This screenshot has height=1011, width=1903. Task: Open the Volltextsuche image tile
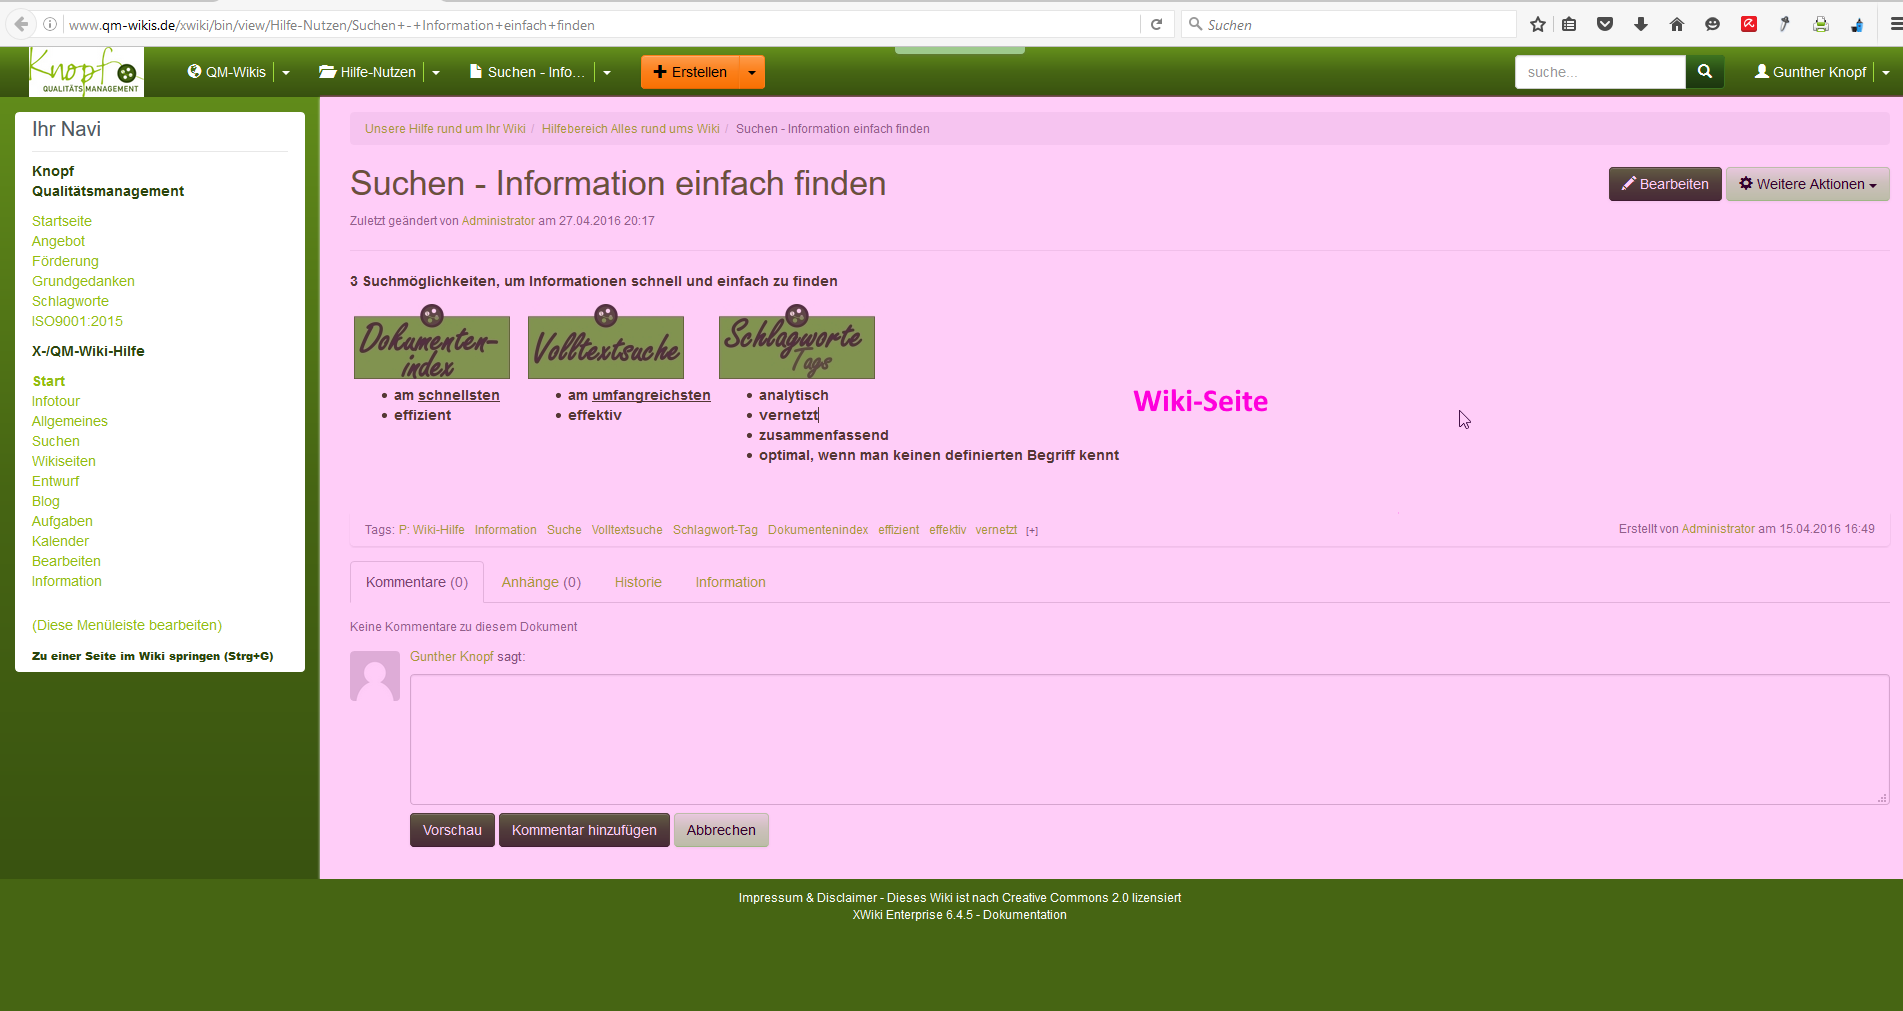tap(606, 346)
